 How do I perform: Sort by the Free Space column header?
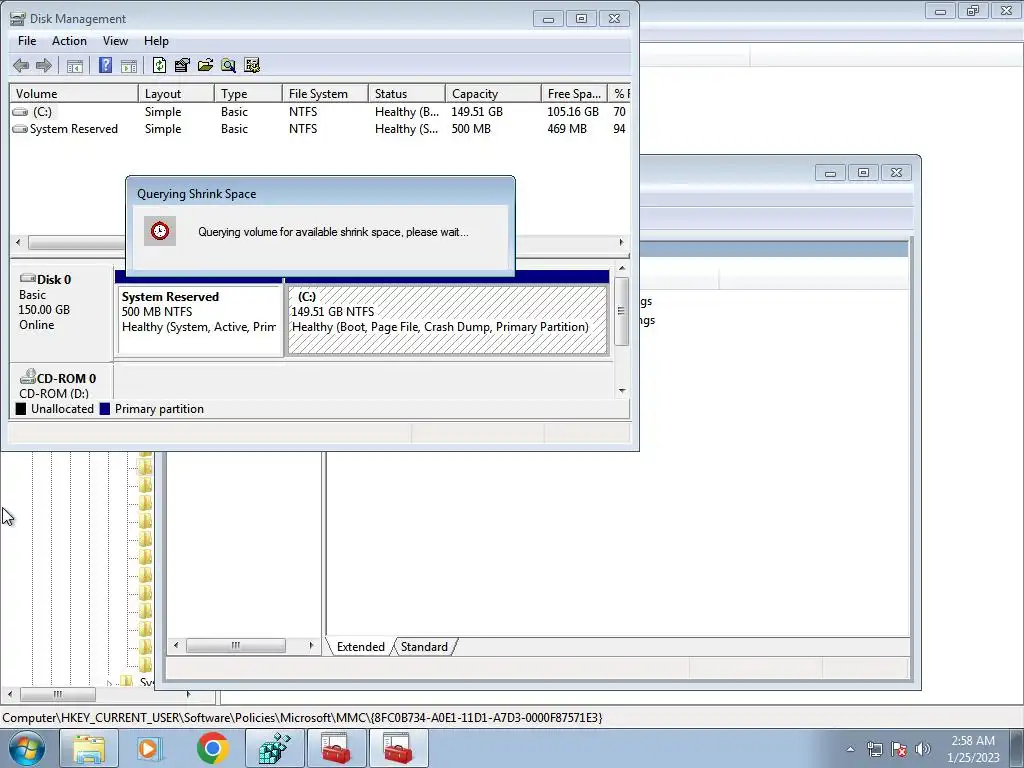tap(574, 93)
